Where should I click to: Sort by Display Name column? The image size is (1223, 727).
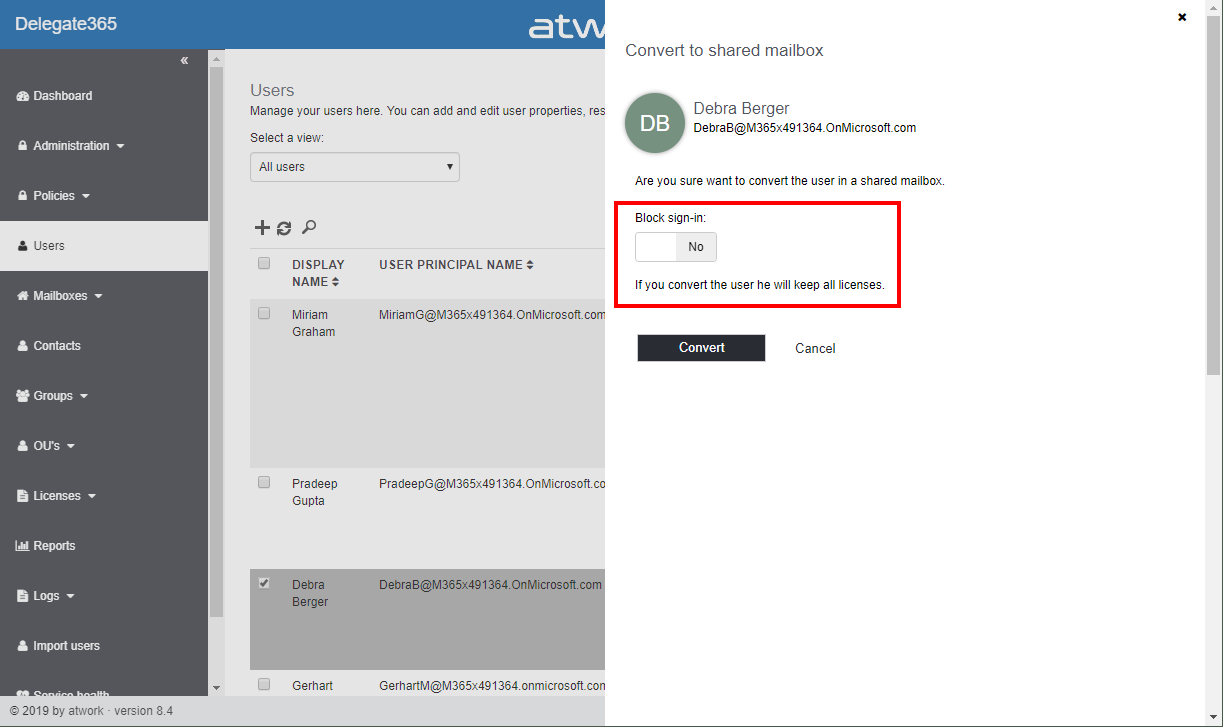pyautogui.click(x=318, y=273)
